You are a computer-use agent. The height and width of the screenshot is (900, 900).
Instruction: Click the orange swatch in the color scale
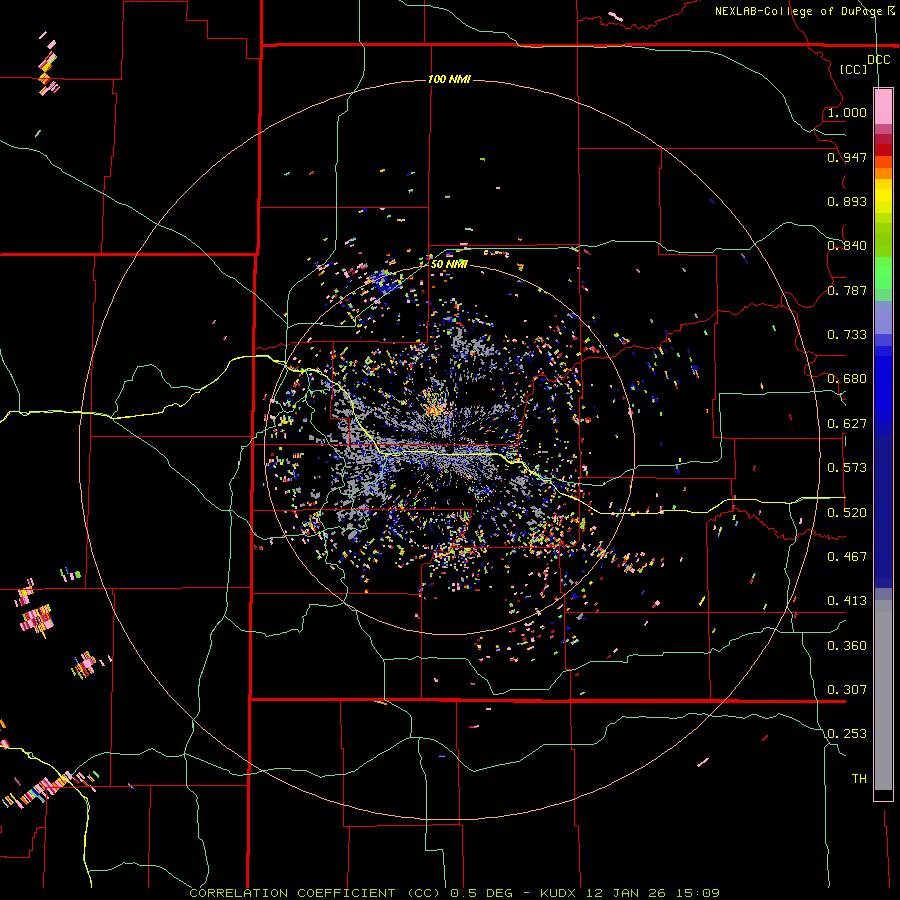tap(883, 173)
